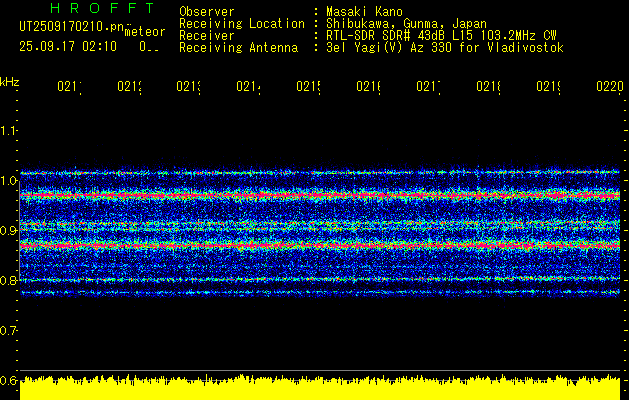Click the thin signal line just above 1.0 kHz
The height and width of the screenshot is (400, 629).
(x=320, y=173)
